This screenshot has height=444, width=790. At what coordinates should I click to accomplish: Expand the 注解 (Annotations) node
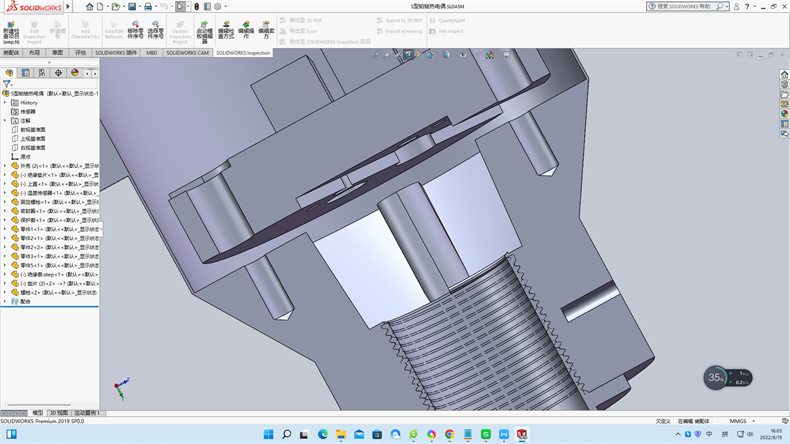click(5, 120)
